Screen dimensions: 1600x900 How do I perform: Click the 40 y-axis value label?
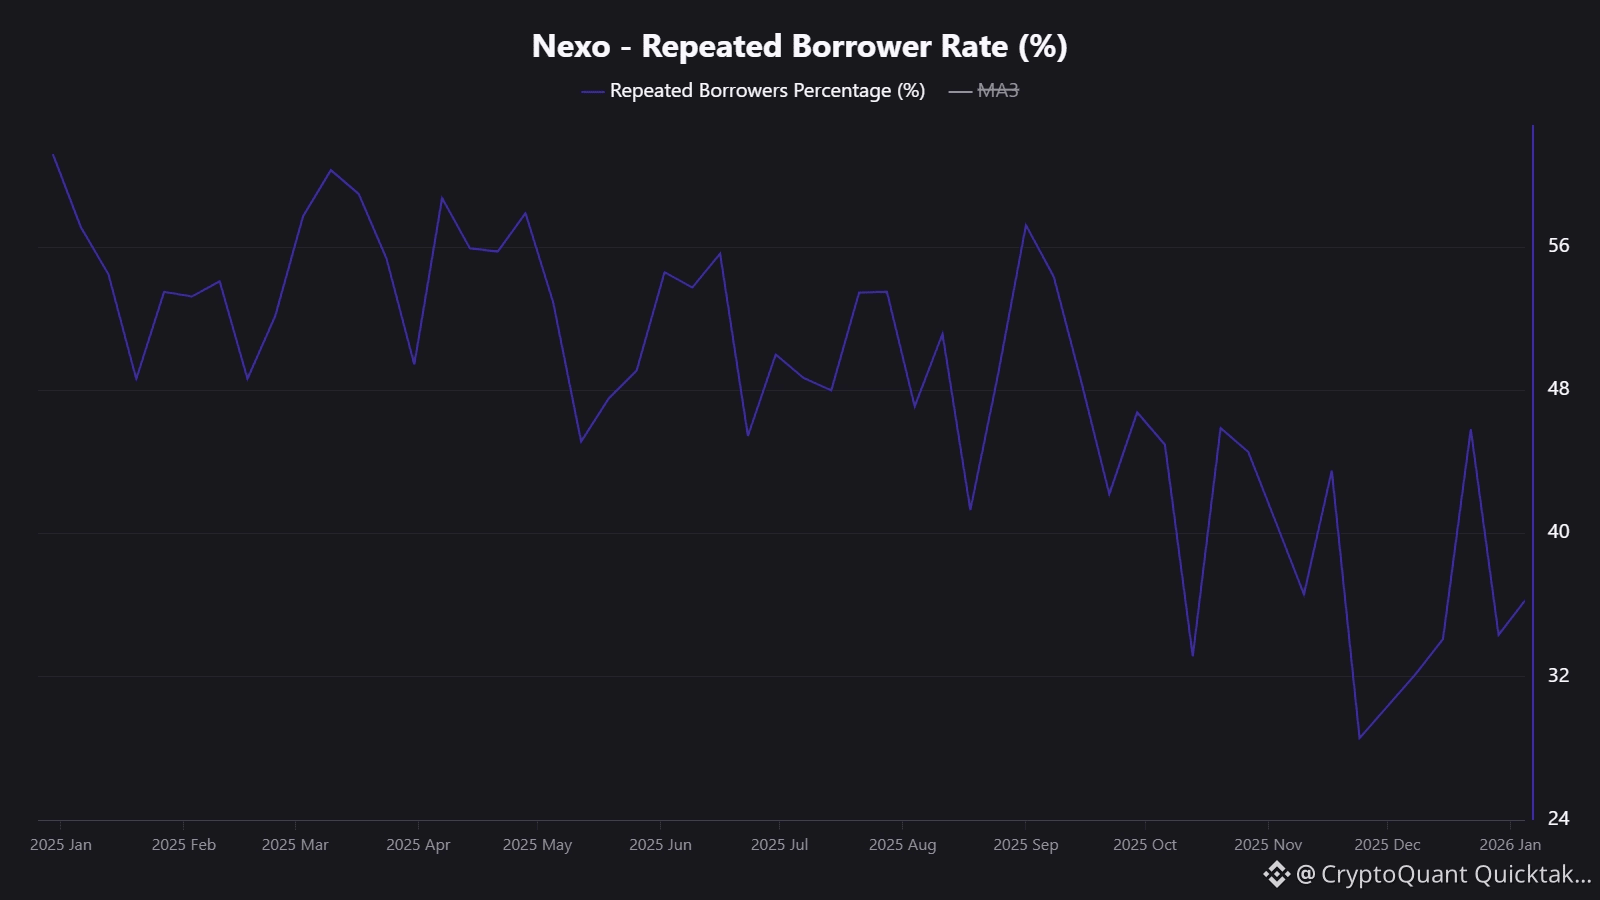pos(1558,532)
